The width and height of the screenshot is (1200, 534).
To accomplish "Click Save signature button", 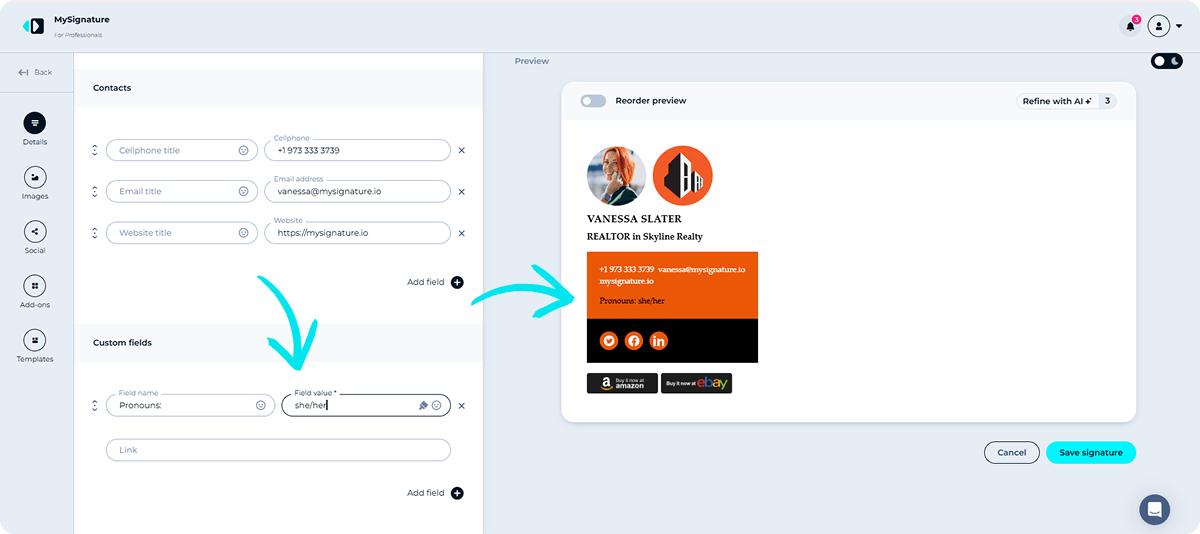I will [1091, 452].
